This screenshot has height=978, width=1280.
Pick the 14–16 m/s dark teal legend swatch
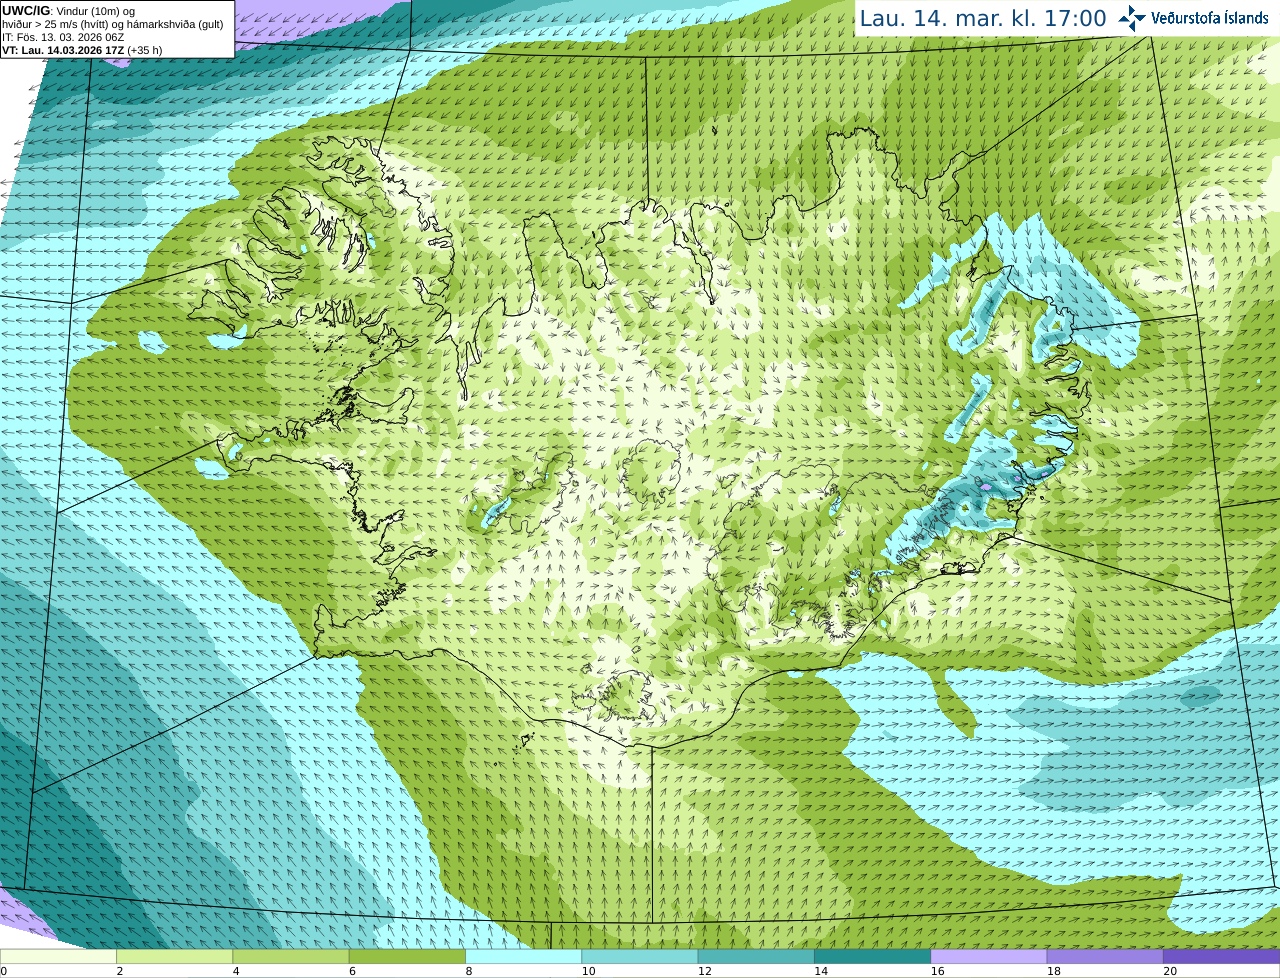[872, 956]
